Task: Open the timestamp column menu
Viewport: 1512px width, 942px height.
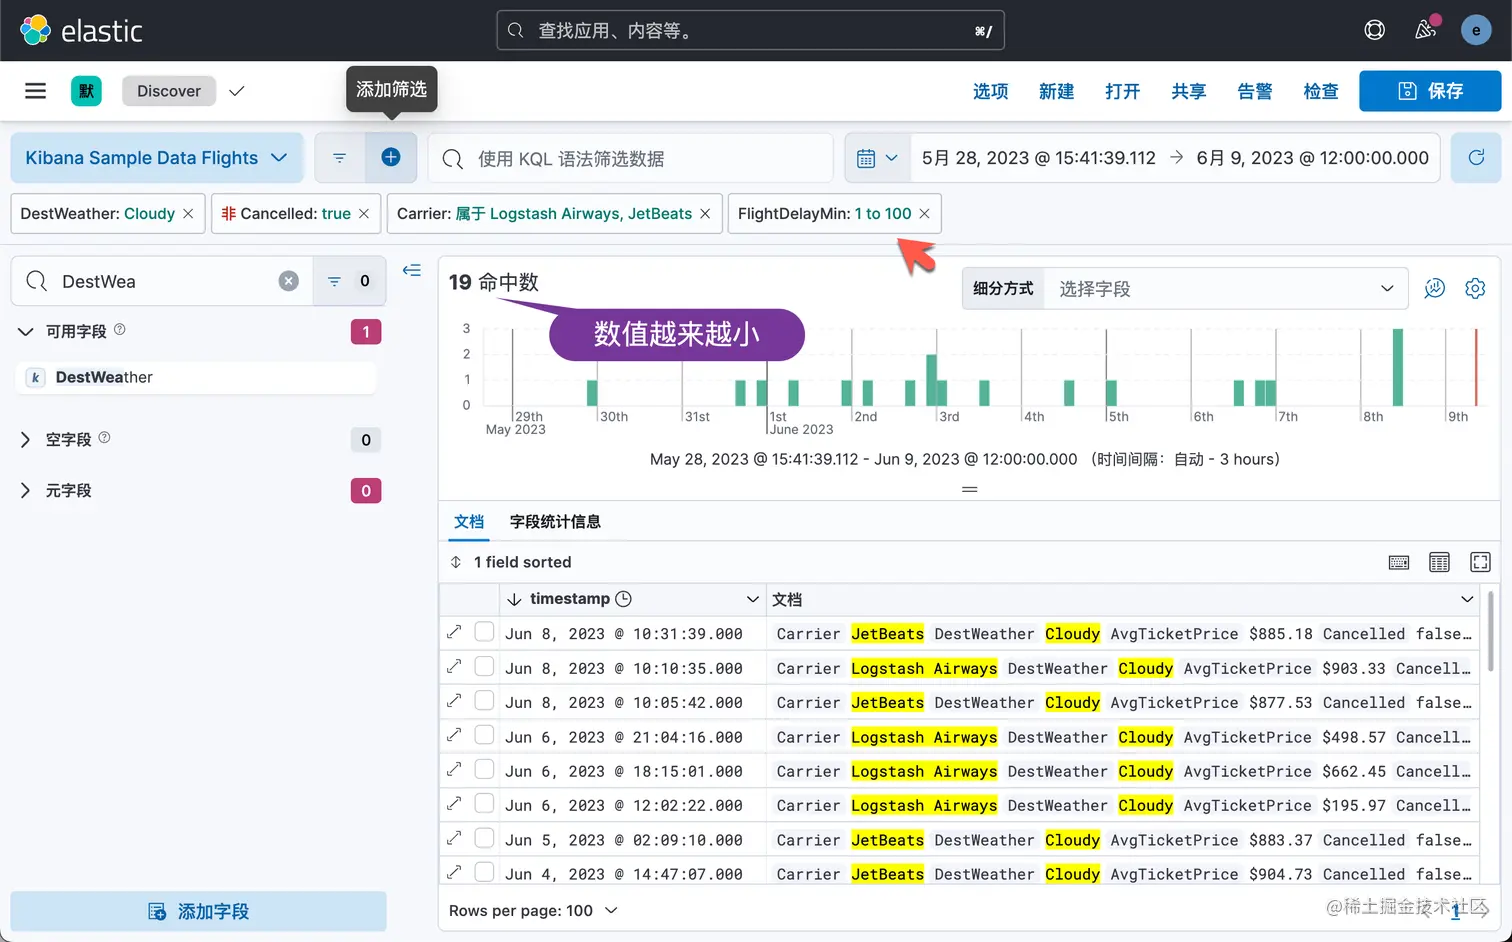Action: 752,599
